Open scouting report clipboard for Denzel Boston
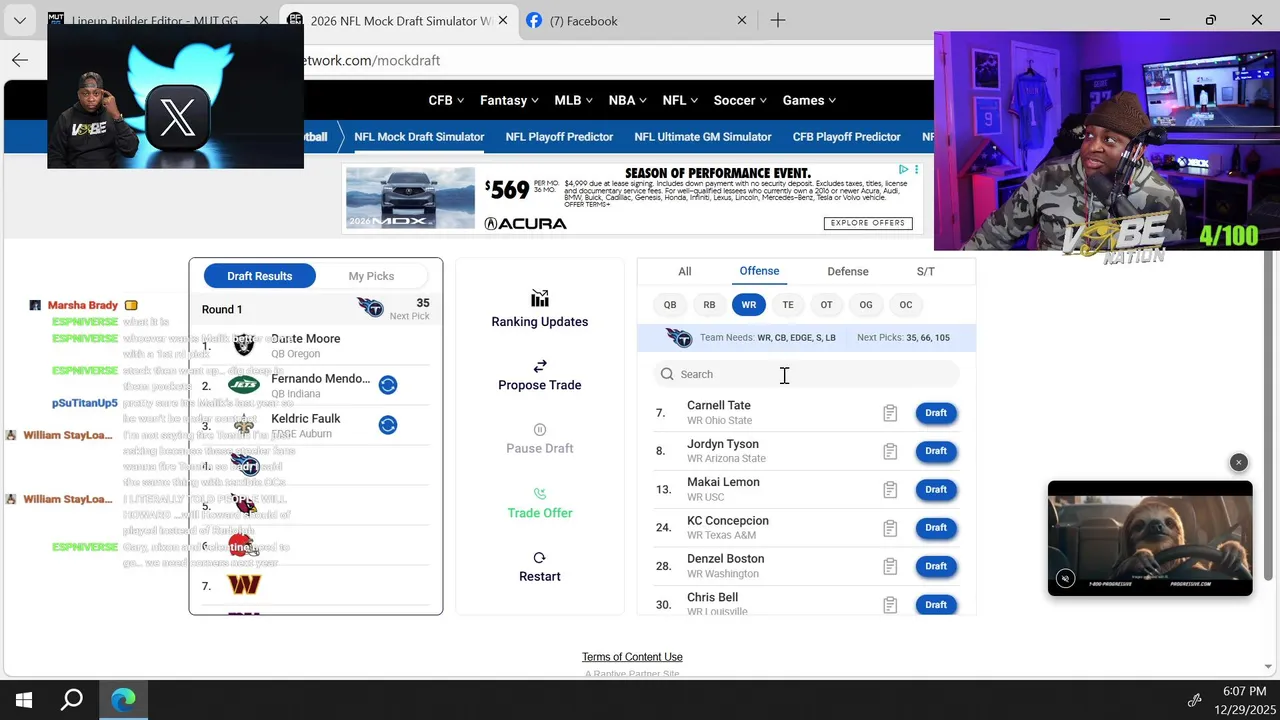 click(x=890, y=567)
